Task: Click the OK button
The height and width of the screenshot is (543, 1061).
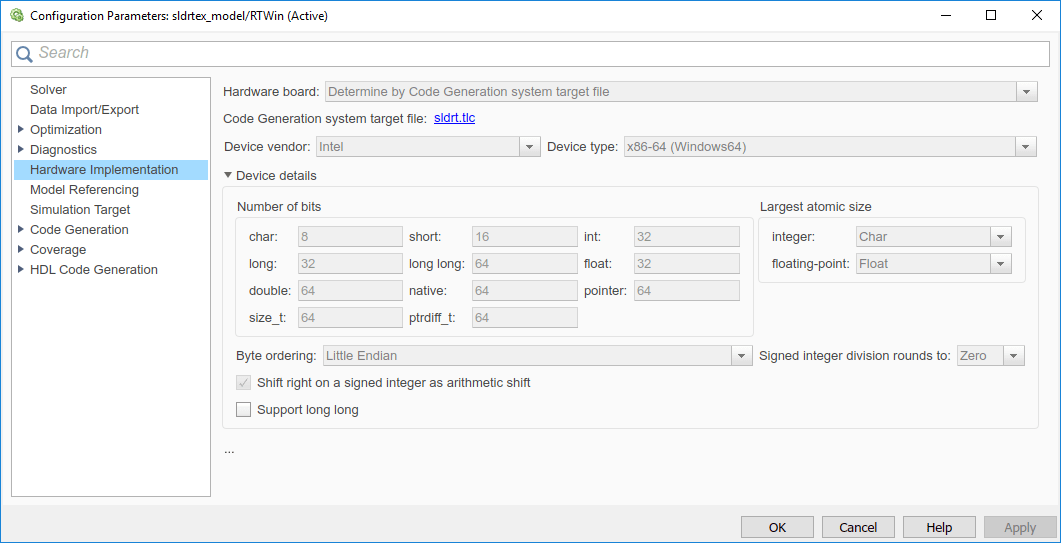Action: click(777, 527)
